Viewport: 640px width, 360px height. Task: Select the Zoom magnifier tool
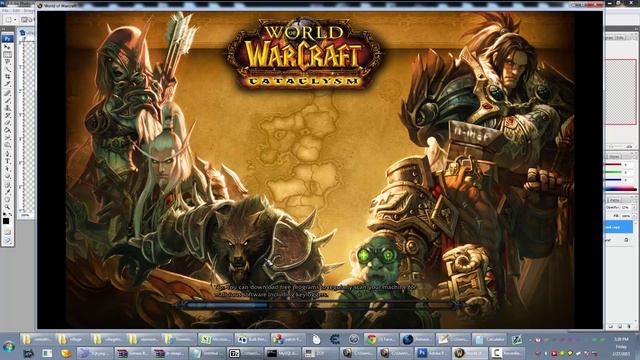(7, 207)
